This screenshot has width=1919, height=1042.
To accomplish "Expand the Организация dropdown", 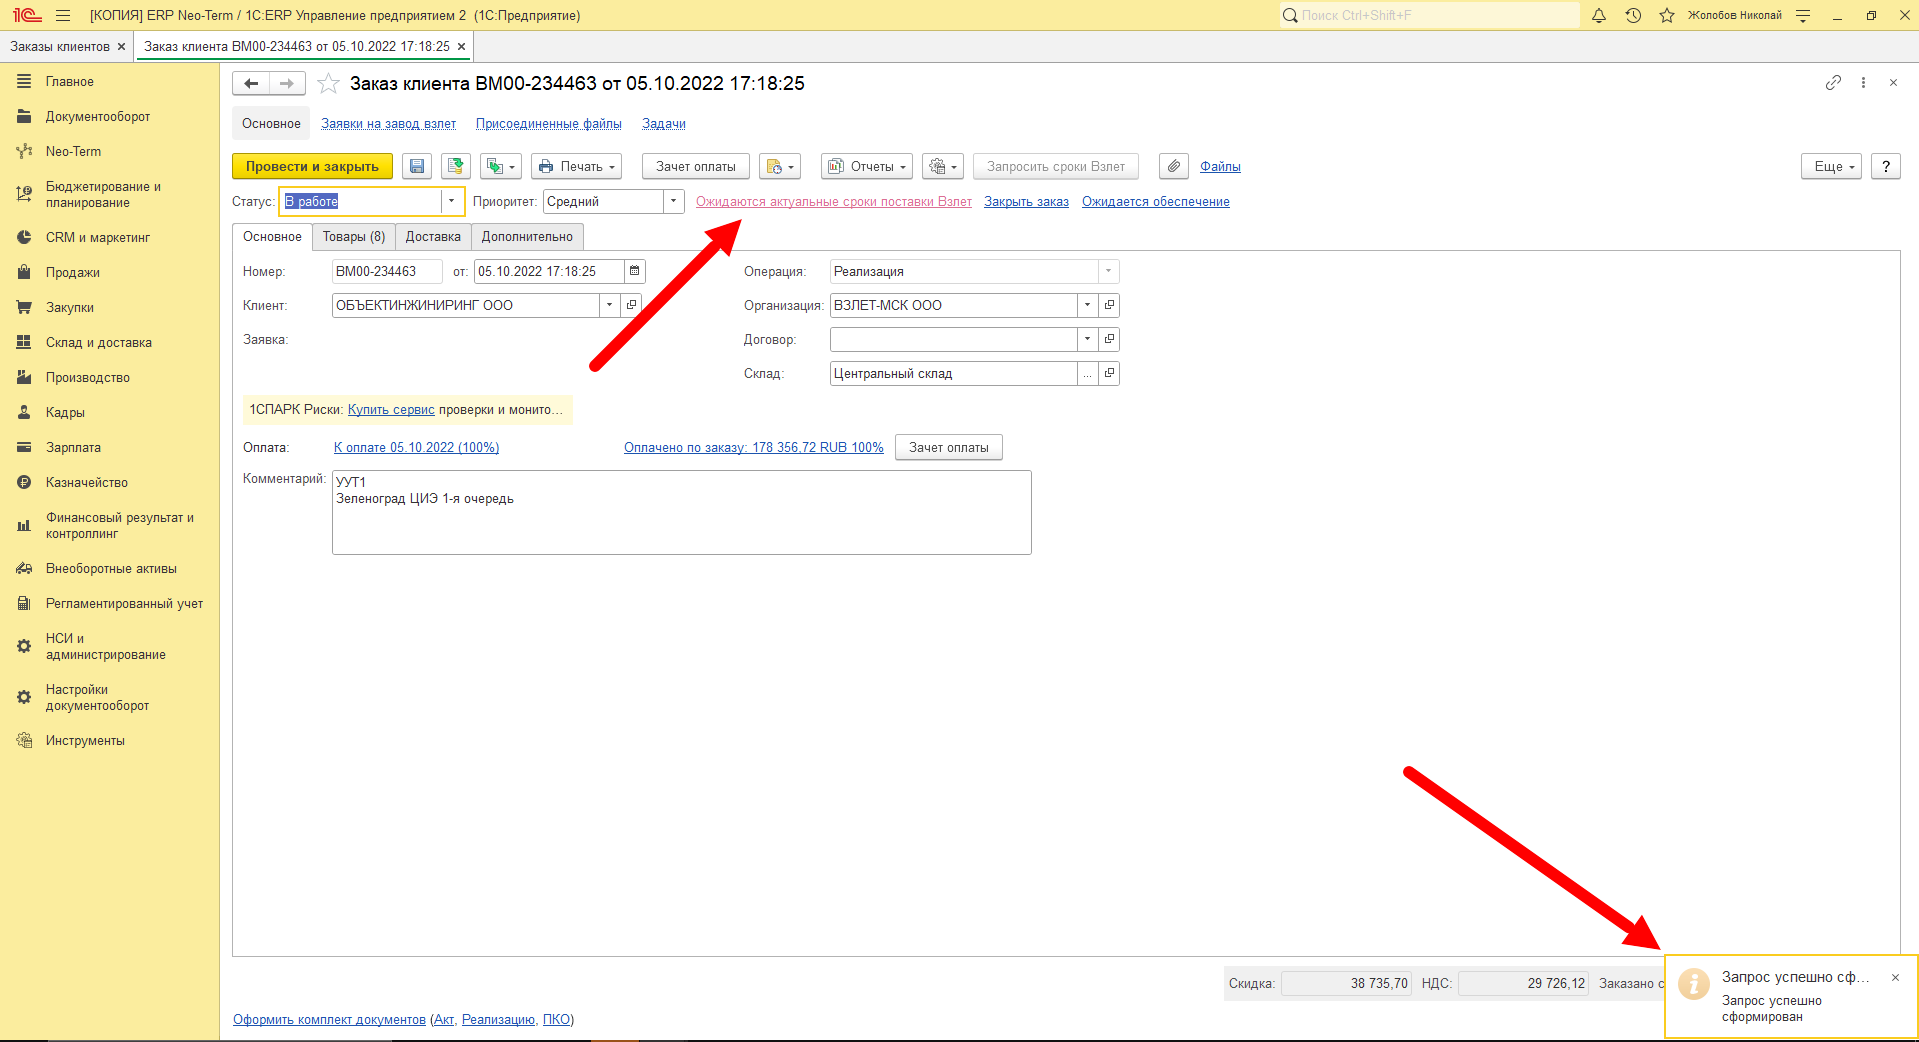I will pyautogui.click(x=1087, y=305).
